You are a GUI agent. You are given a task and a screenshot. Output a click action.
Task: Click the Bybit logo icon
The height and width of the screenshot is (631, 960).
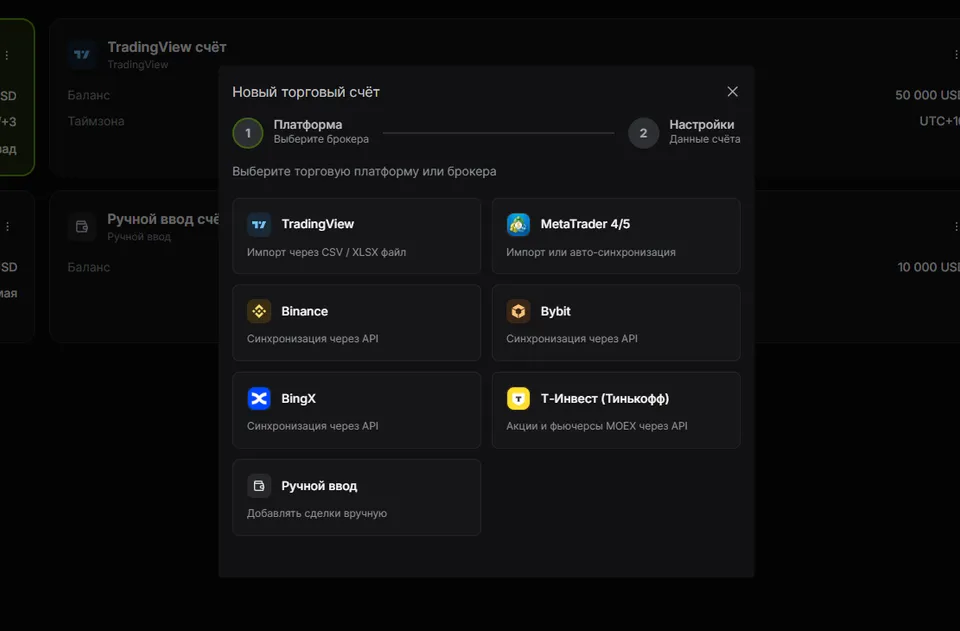[x=518, y=311]
